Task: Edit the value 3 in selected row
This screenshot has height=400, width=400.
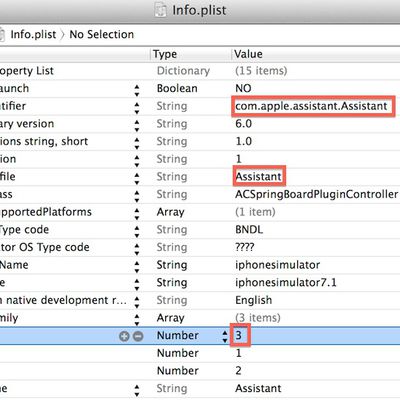Action: tap(239, 335)
